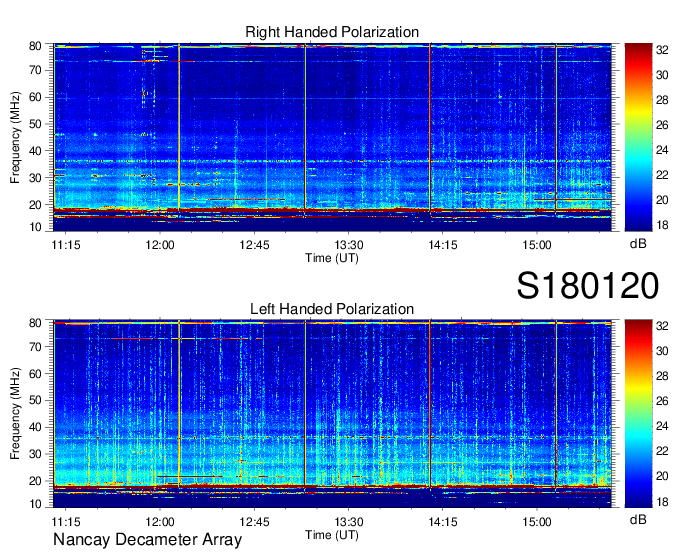The height and width of the screenshot is (552, 680).
Task: Click the S180120 observation label
Action: (x=588, y=286)
